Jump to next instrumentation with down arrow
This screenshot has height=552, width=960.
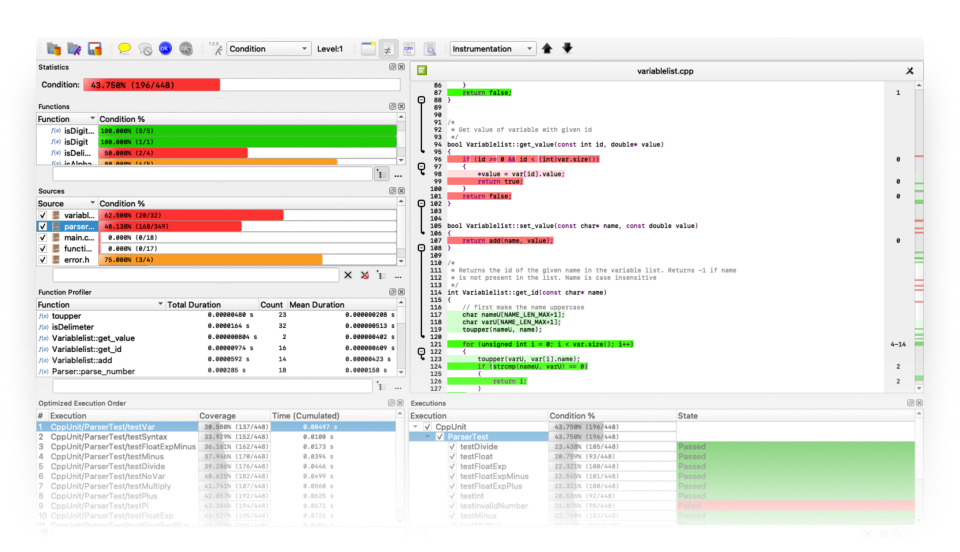pos(567,48)
